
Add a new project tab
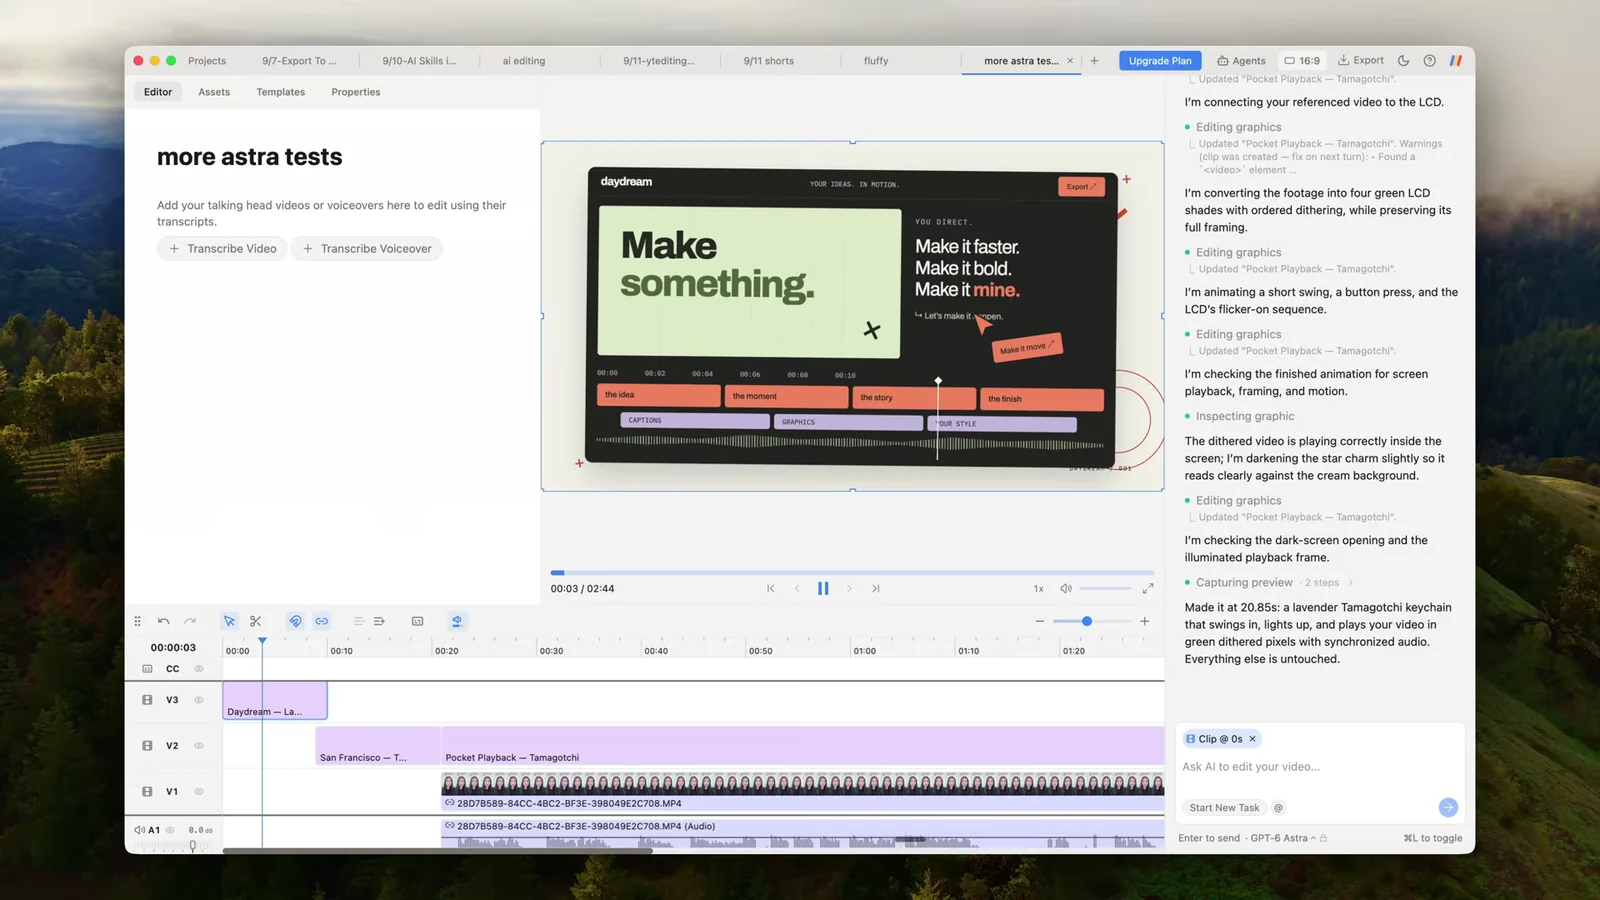(1094, 61)
